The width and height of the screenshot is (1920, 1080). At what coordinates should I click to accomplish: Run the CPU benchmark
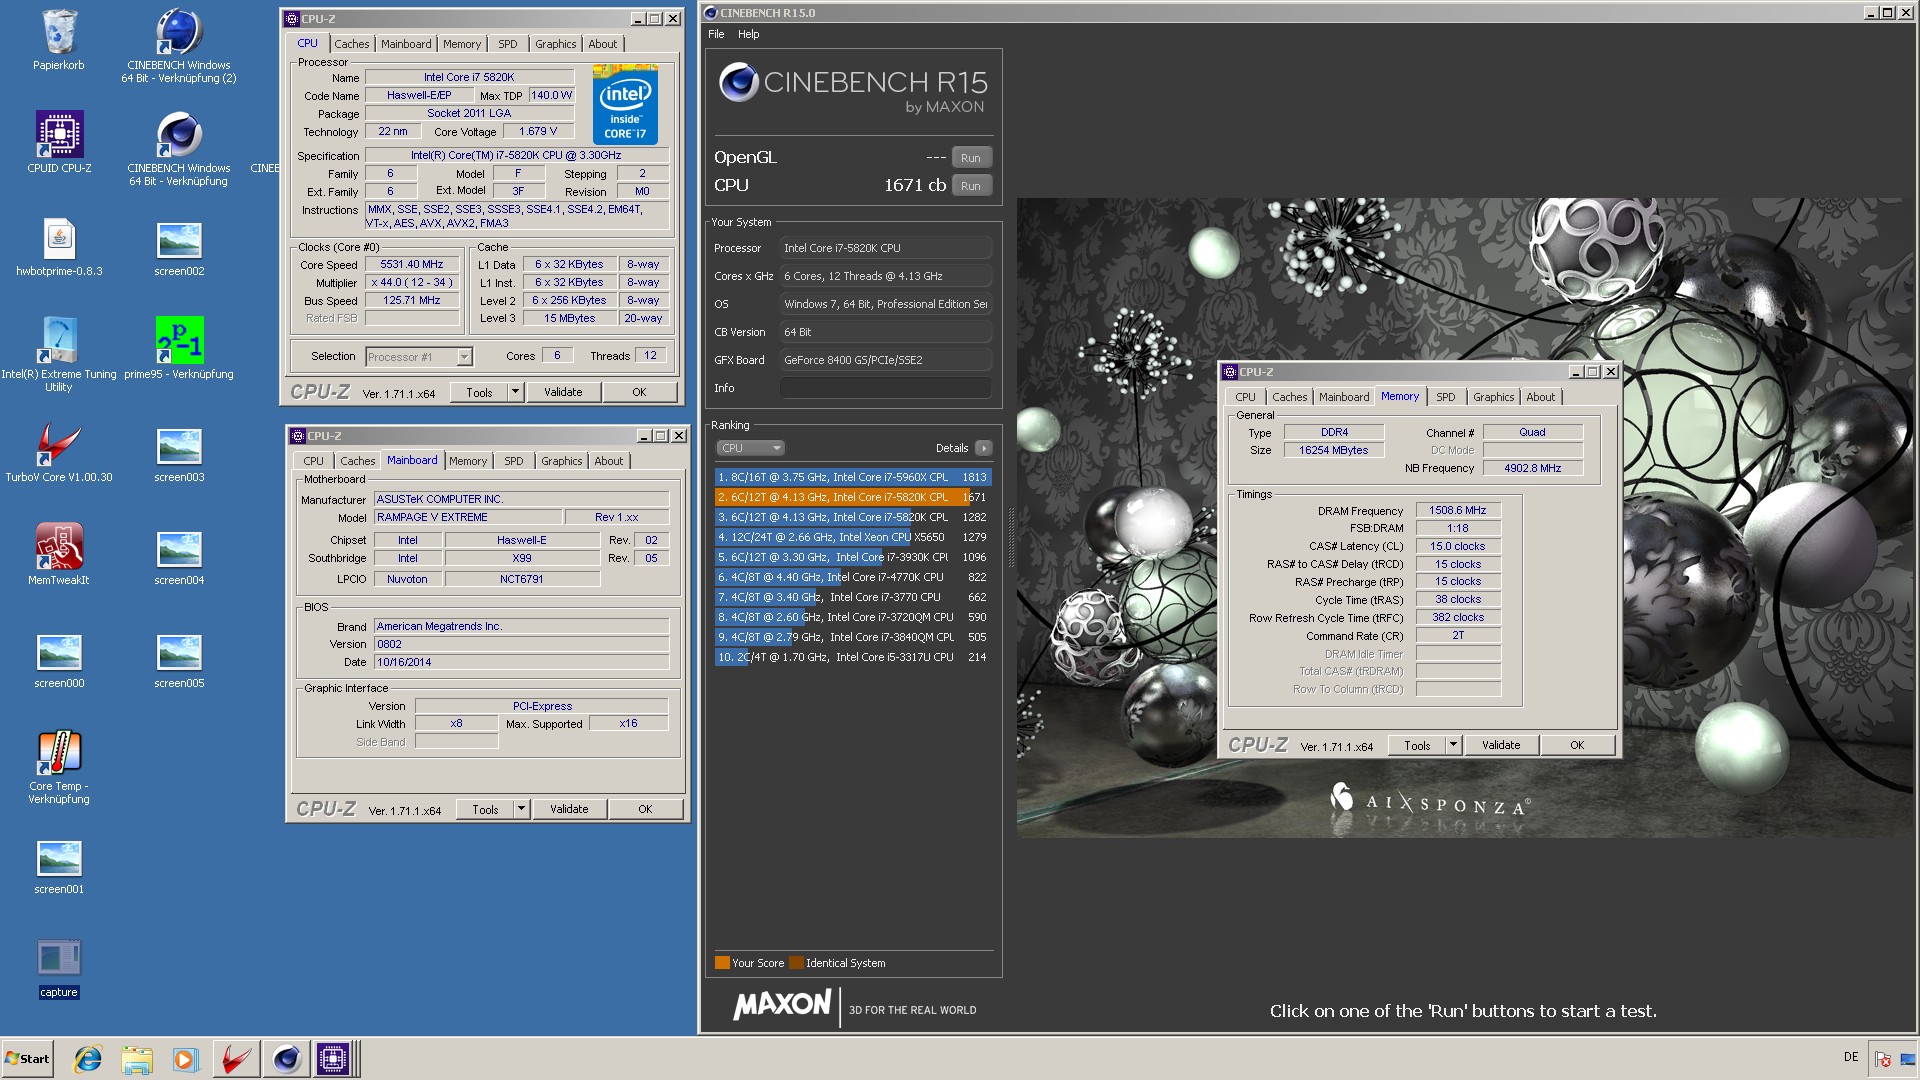(x=971, y=186)
